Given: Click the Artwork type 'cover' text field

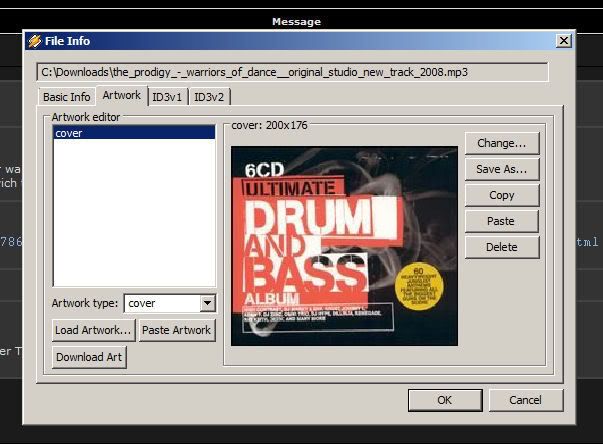Looking at the screenshot, I should point(162,303).
